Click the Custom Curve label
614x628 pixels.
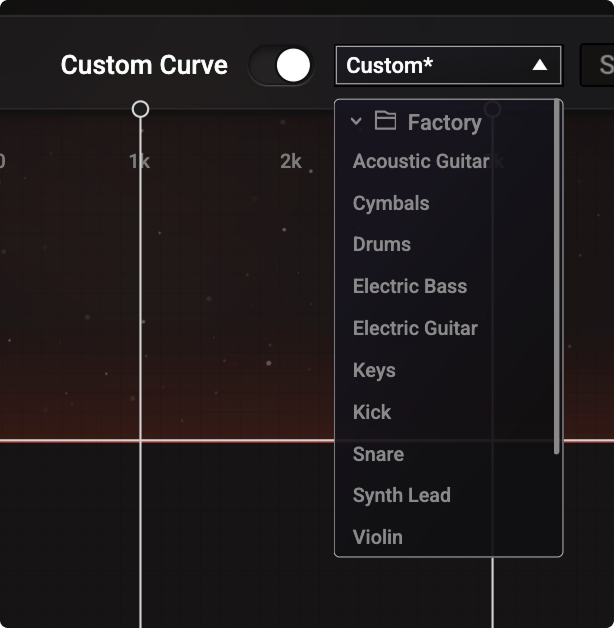pos(144,65)
